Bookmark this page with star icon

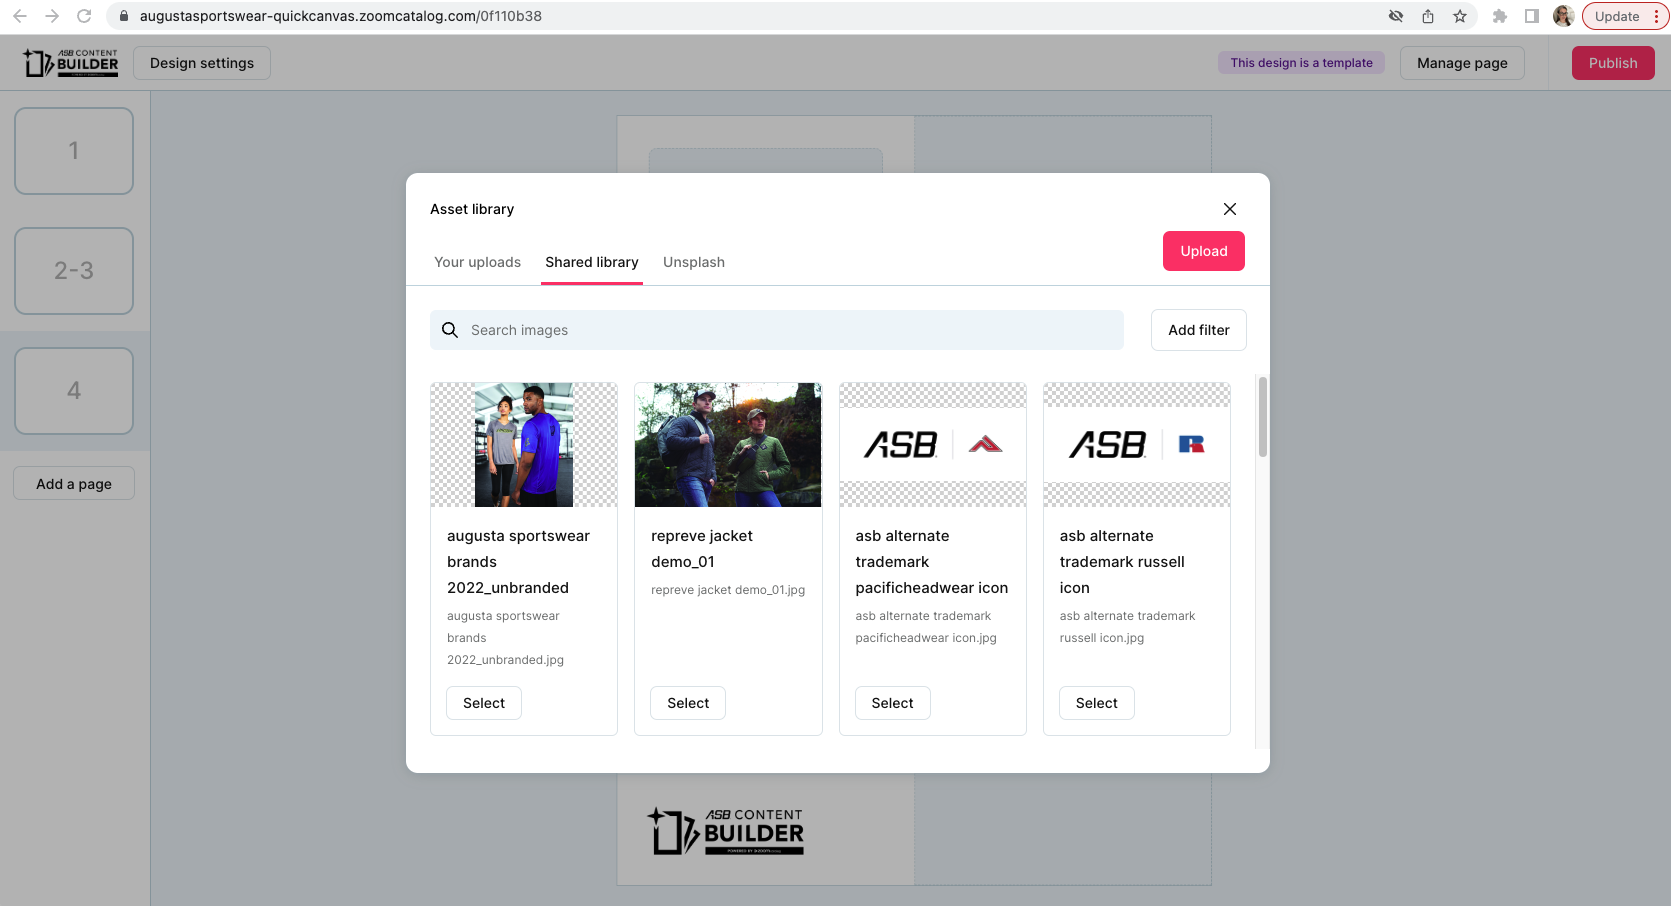coord(1460,16)
